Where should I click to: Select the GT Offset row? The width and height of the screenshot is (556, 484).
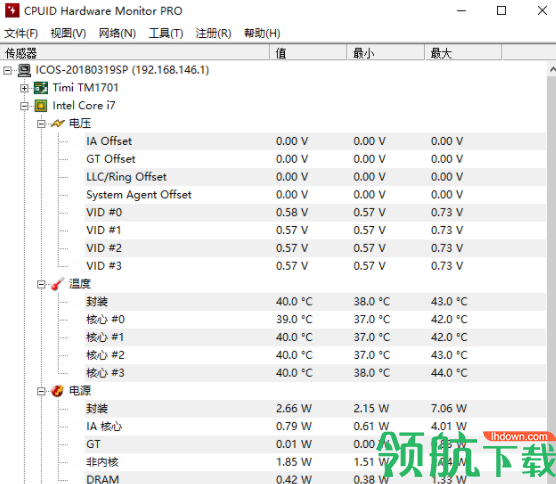click(315, 159)
